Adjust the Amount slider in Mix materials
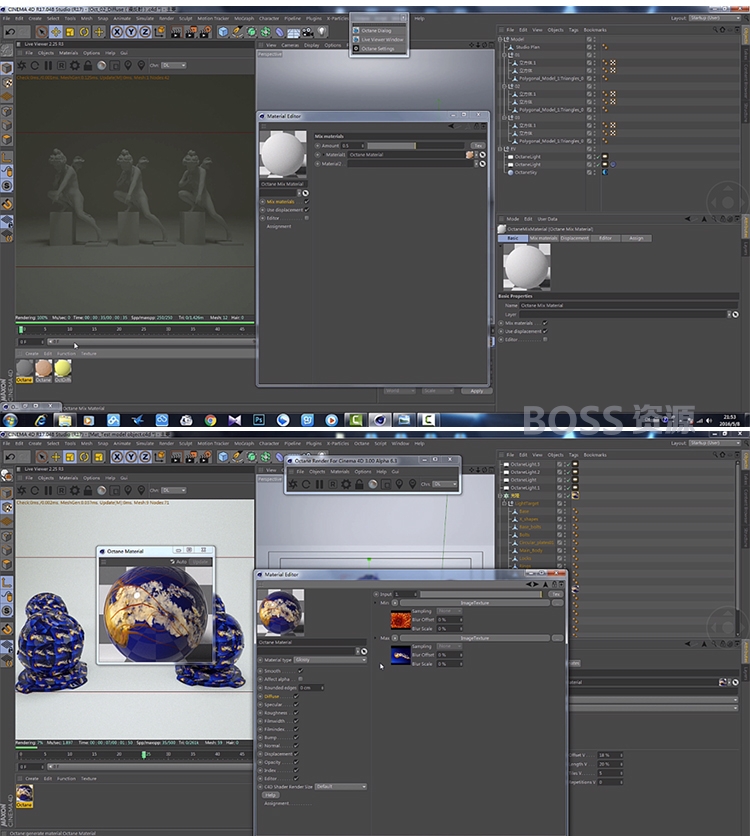 (415, 145)
